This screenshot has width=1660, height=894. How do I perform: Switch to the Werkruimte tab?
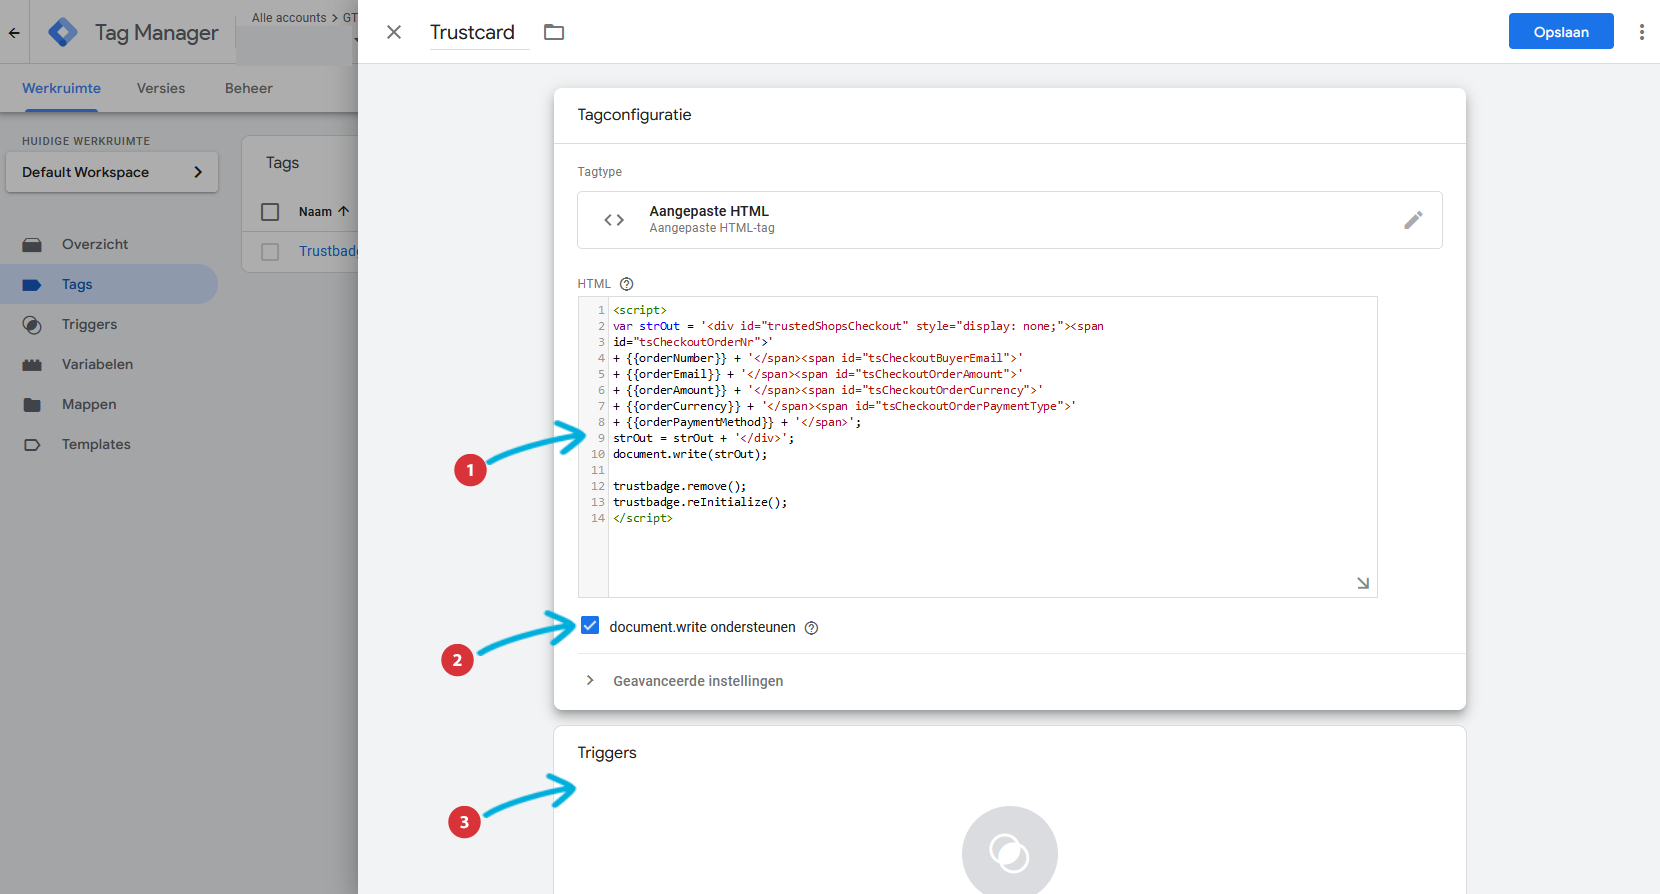tap(61, 88)
